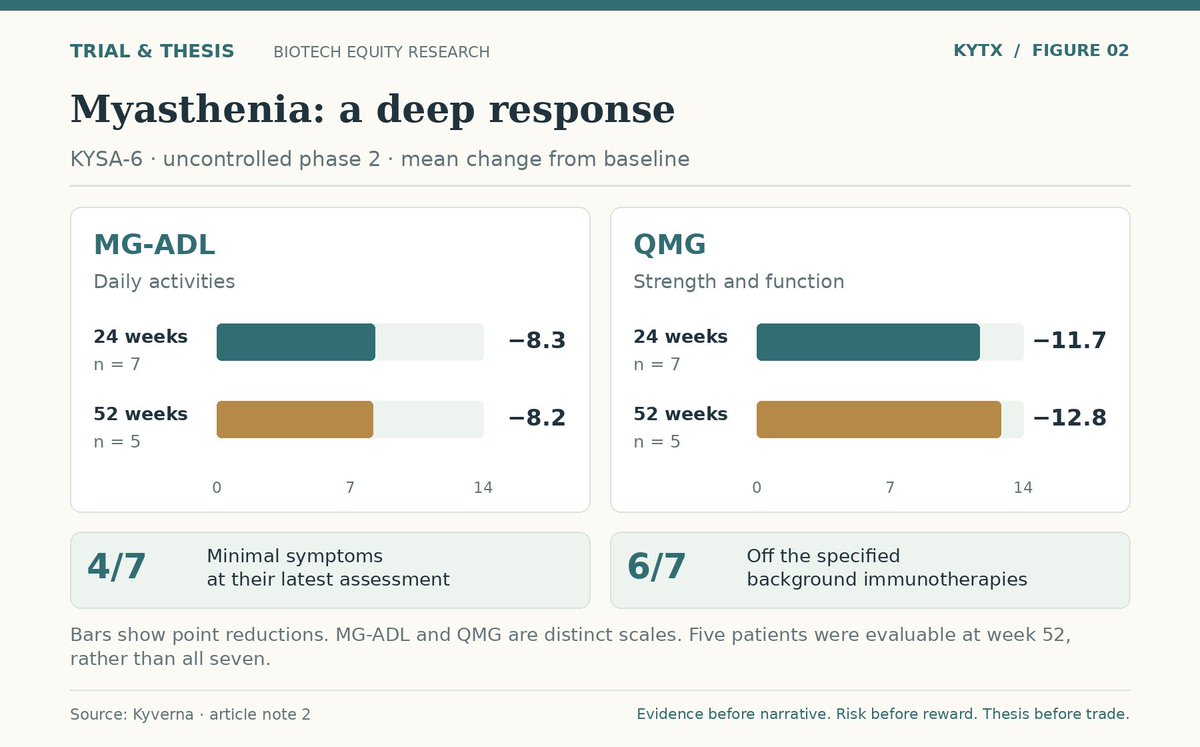The image size is (1200, 747).
Task: Click the QMG card title
Action: coord(670,245)
